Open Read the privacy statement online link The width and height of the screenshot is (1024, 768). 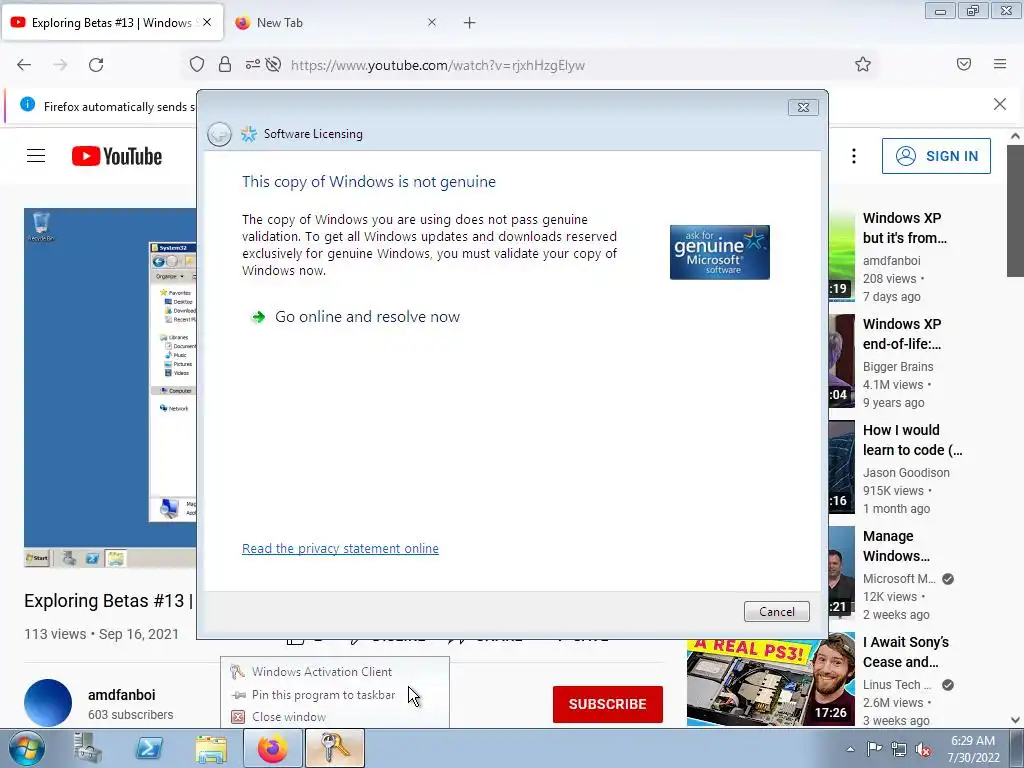click(x=340, y=549)
